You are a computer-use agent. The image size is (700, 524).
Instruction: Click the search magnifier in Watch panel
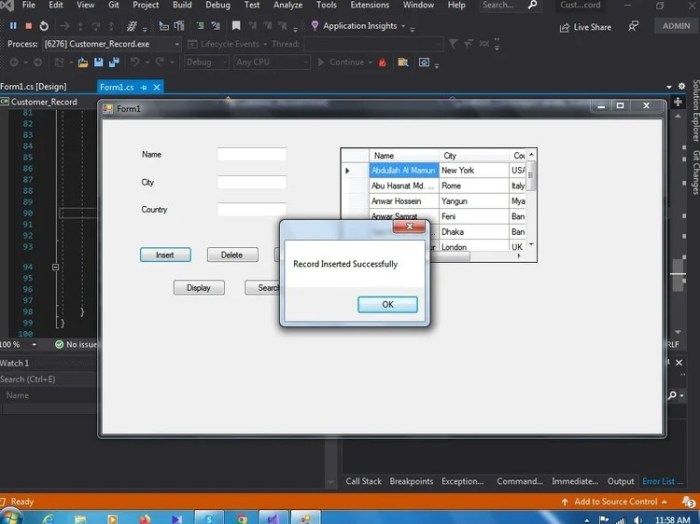pyautogui.click(x=672, y=395)
